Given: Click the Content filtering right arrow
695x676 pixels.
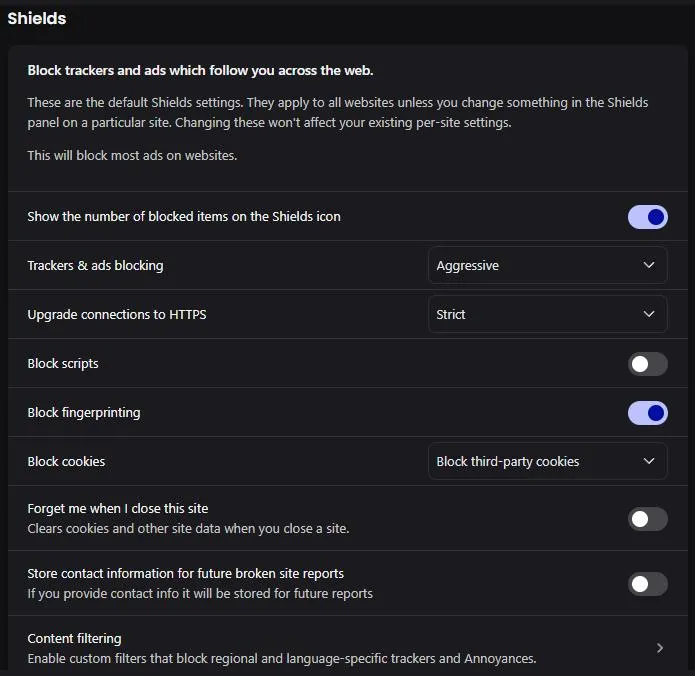Looking at the screenshot, I should tap(660, 648).
